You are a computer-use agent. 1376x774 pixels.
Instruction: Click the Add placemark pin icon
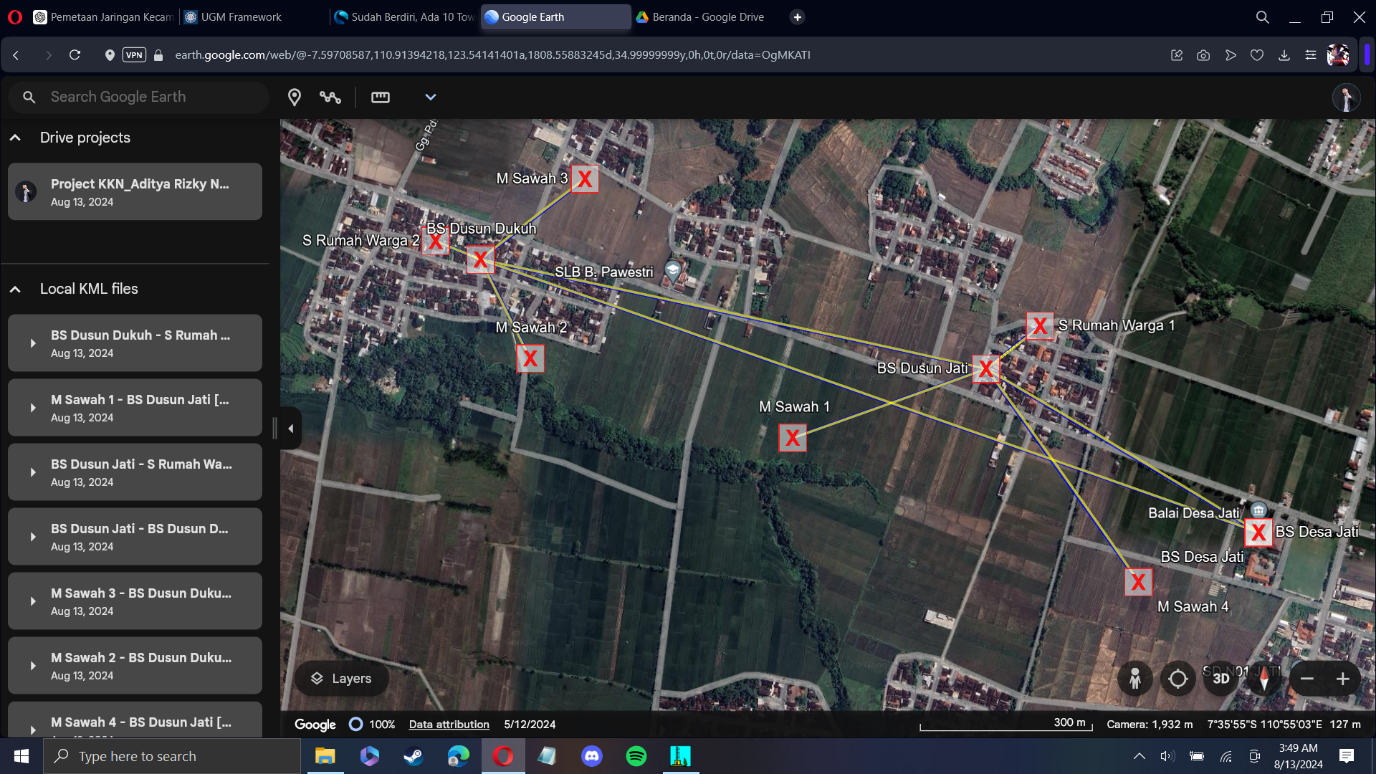point(295,97)
